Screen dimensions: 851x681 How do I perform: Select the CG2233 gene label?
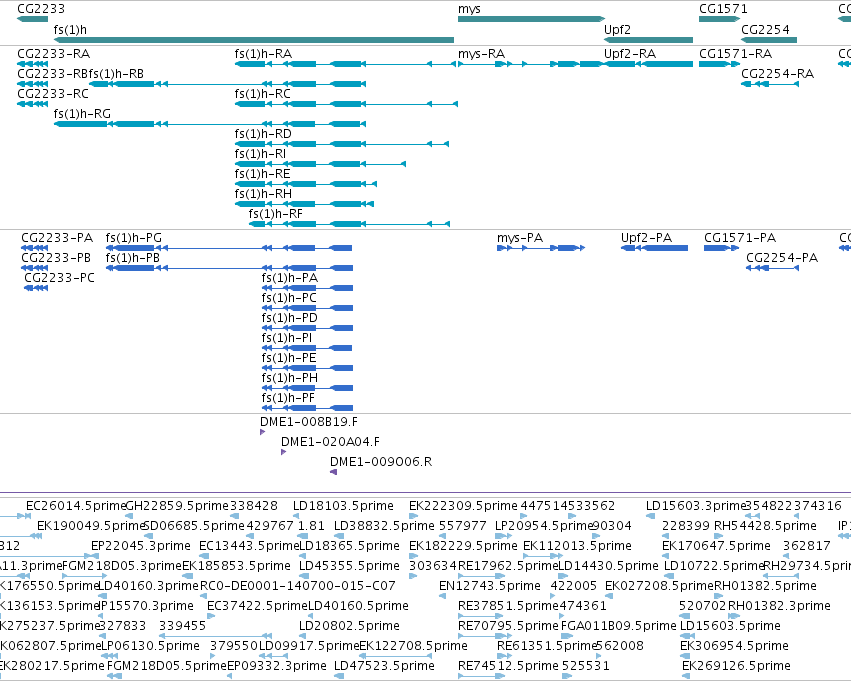click(x=41, y=9)
